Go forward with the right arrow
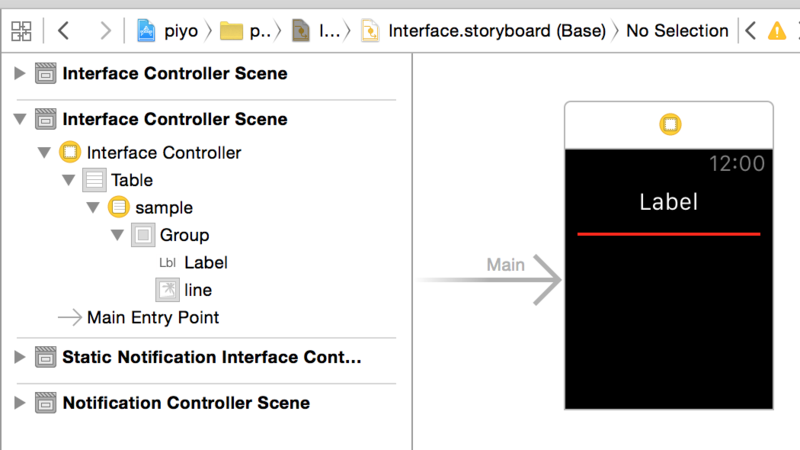This screenshot has height=450, width=800. pyautogui.click(x=105, y=30)
